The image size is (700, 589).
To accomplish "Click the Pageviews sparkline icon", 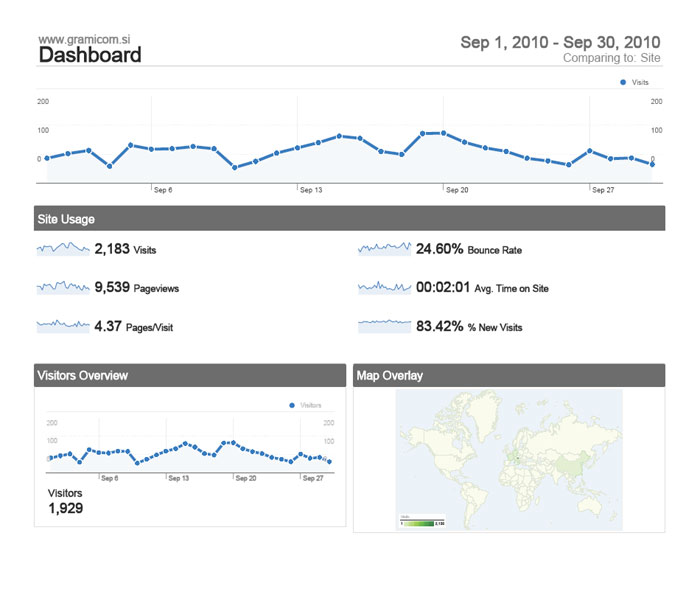I will [63, 287].
